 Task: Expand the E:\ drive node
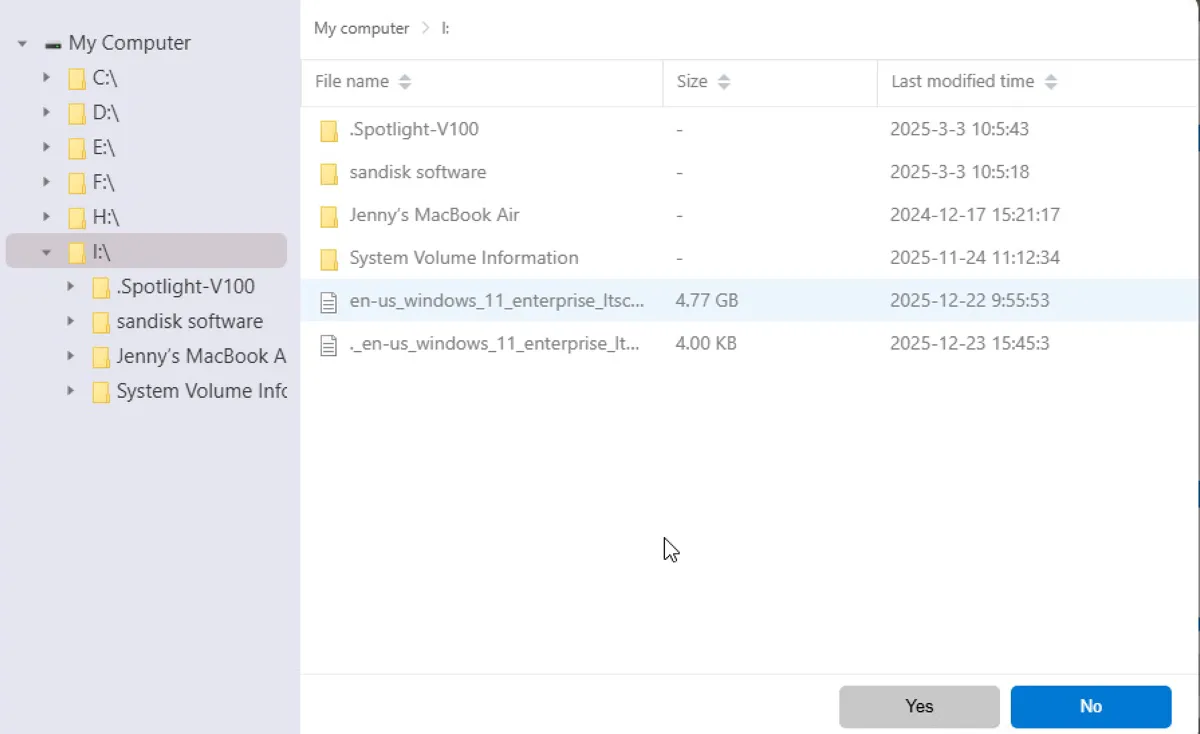click(x=45, y=147)
